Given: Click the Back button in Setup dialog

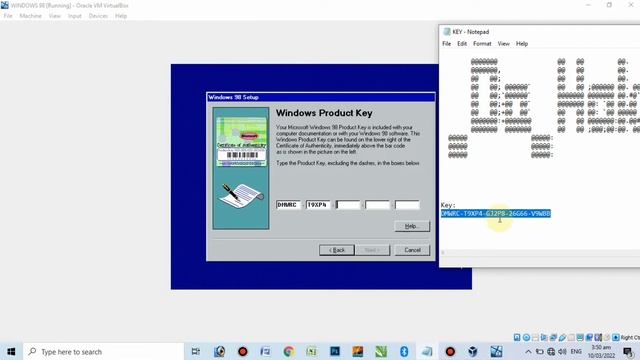Looking at the screenshot, I should 337,250.
